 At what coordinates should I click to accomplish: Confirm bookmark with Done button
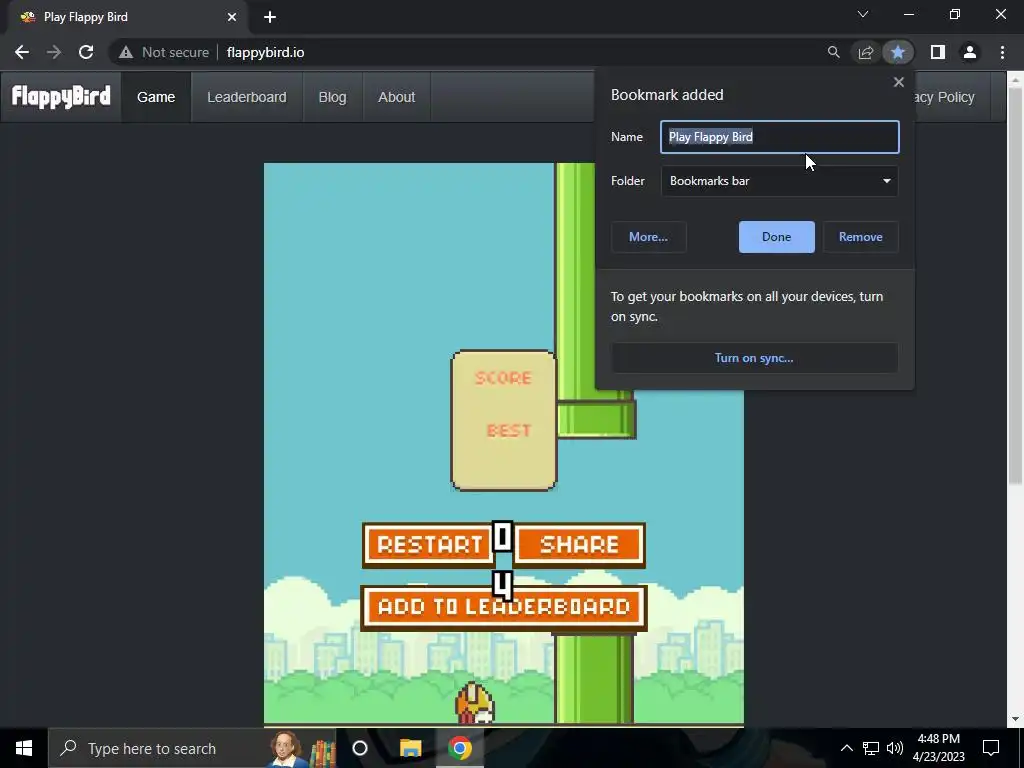(776, 237)
